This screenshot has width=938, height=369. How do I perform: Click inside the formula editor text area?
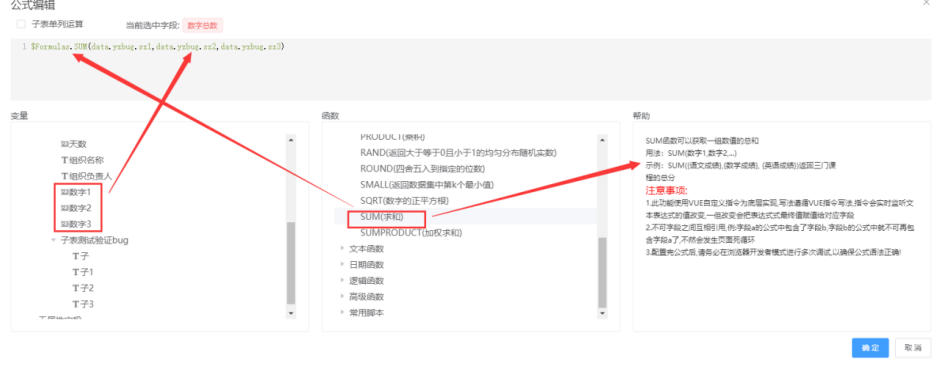pyautogui.click(x=470, y=69)
